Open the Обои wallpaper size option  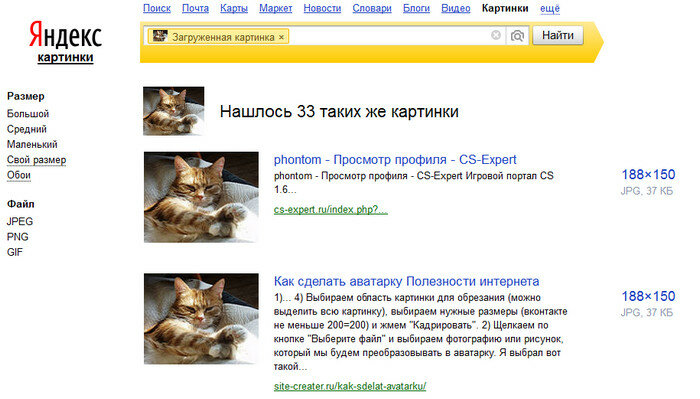19,175
